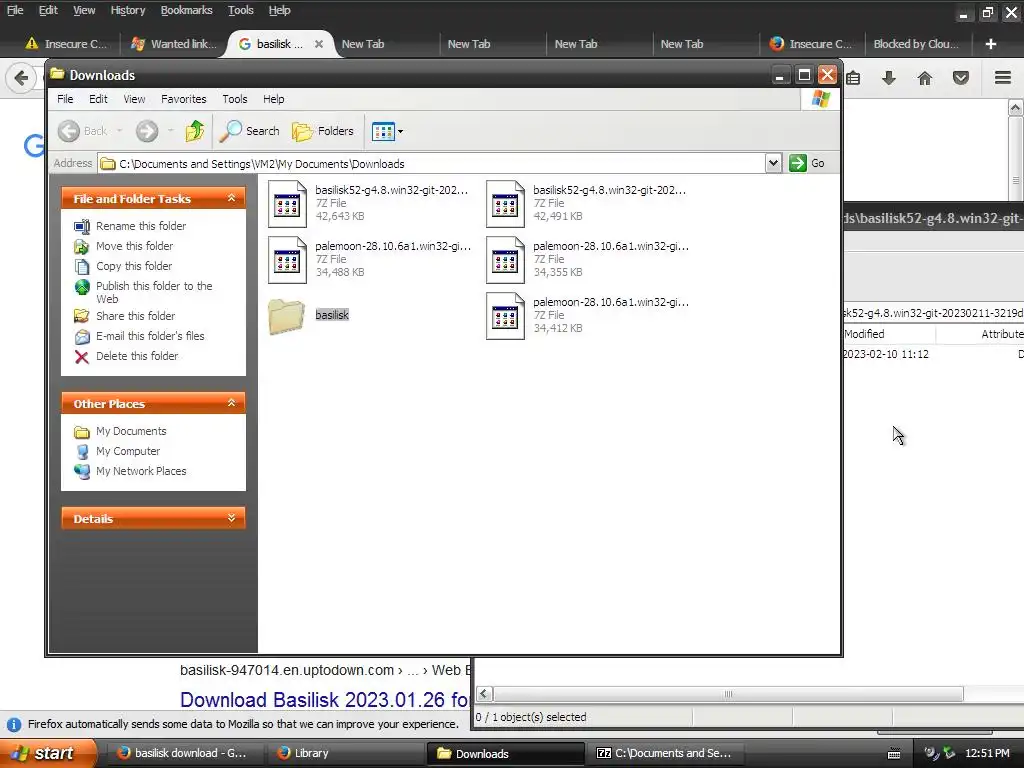Image resolution: width=1024 pixels, height=768 pixels.
Task: Expand the Details panel
Action: [231, 518]
